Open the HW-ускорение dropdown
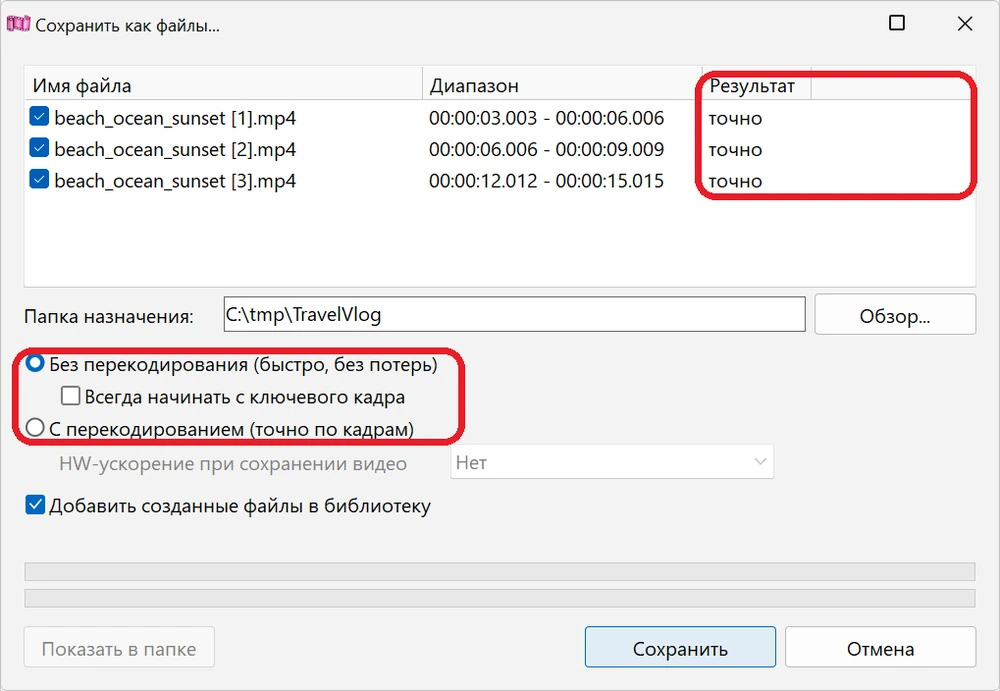Image resolution: width=1000 pixels, height=691 pixels. click(x=612, y=462)
